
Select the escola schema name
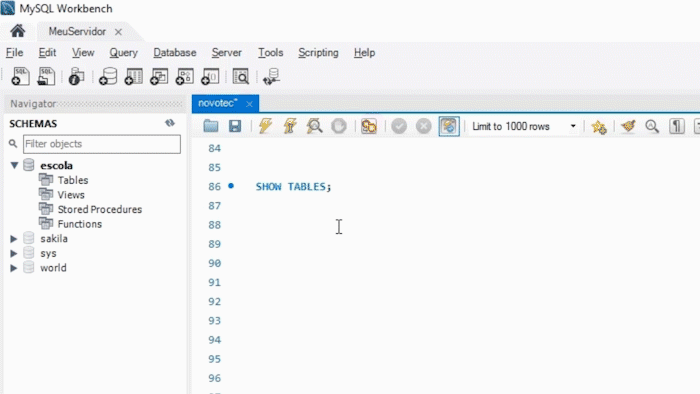click(56, 166)
